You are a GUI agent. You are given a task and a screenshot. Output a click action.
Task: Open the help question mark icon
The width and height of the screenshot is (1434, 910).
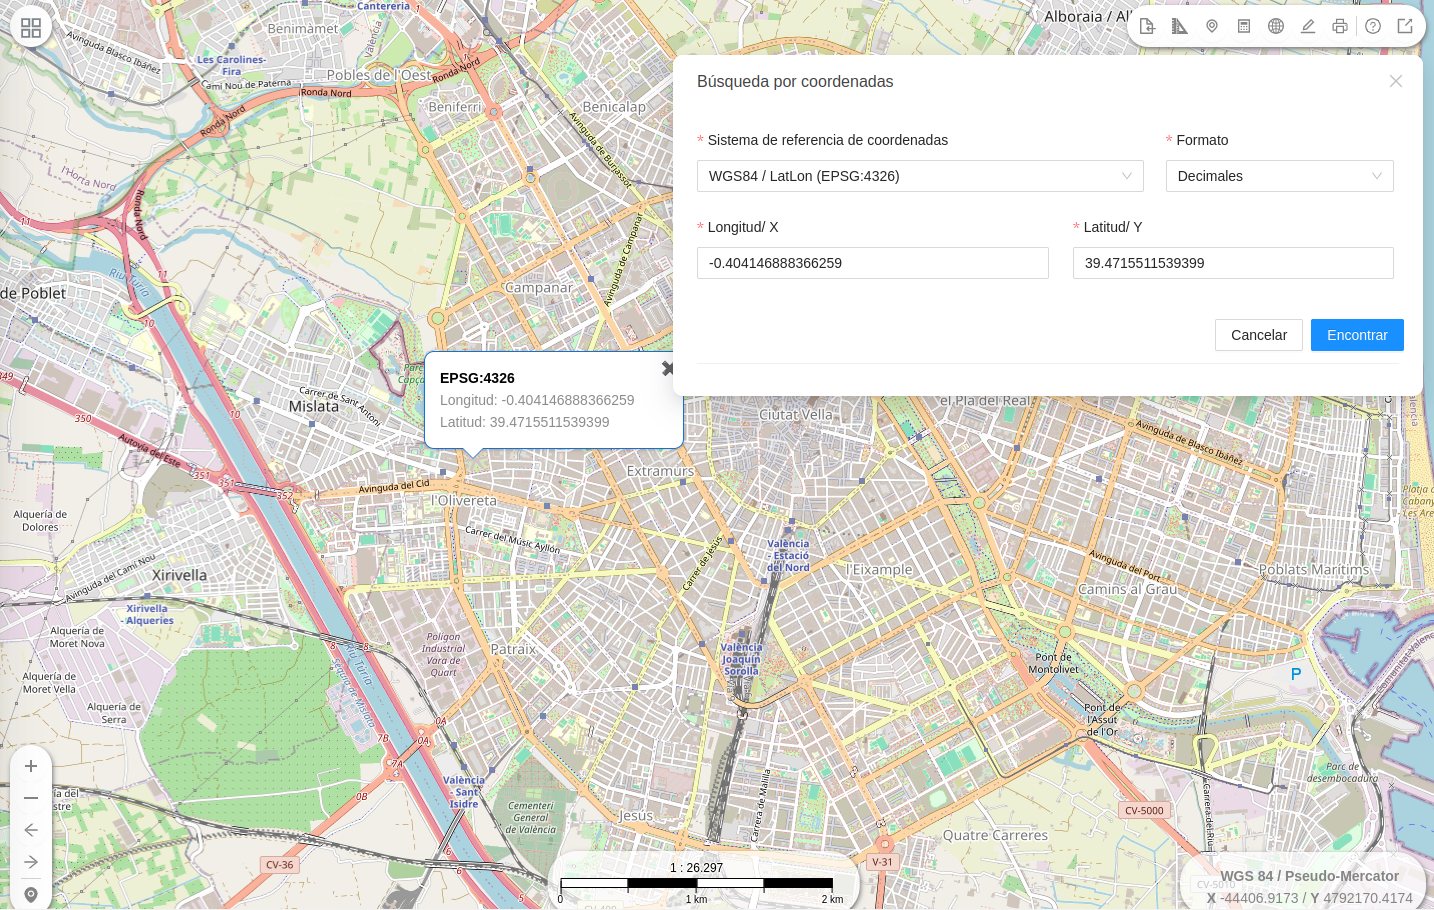(1373, 26)
